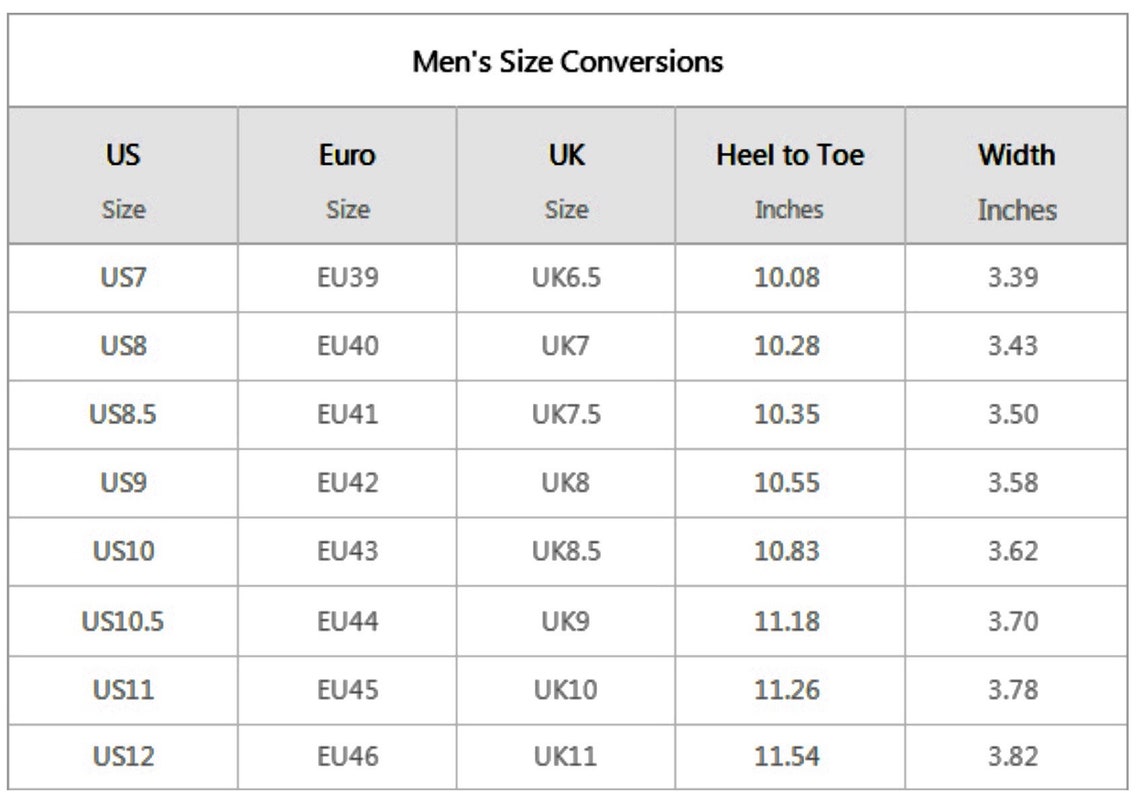
Task: Click the UK9 cell
Action: point(566,621)
